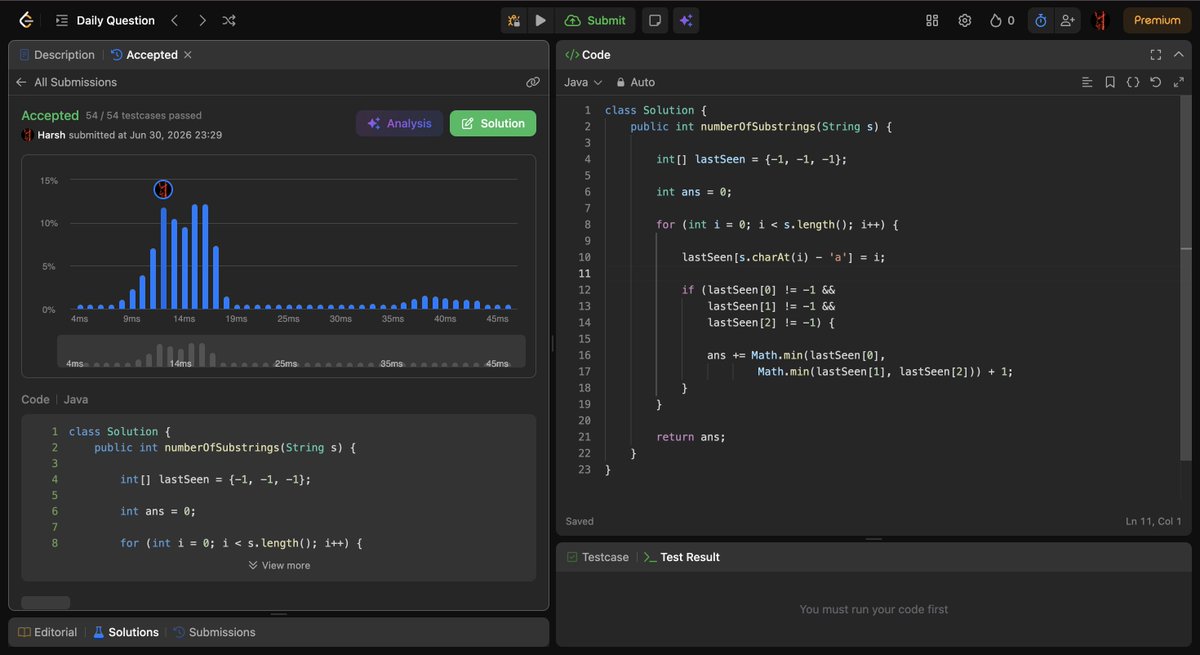Copy the submission link icon
This screenshot has width=1200, height=655.
533,82
